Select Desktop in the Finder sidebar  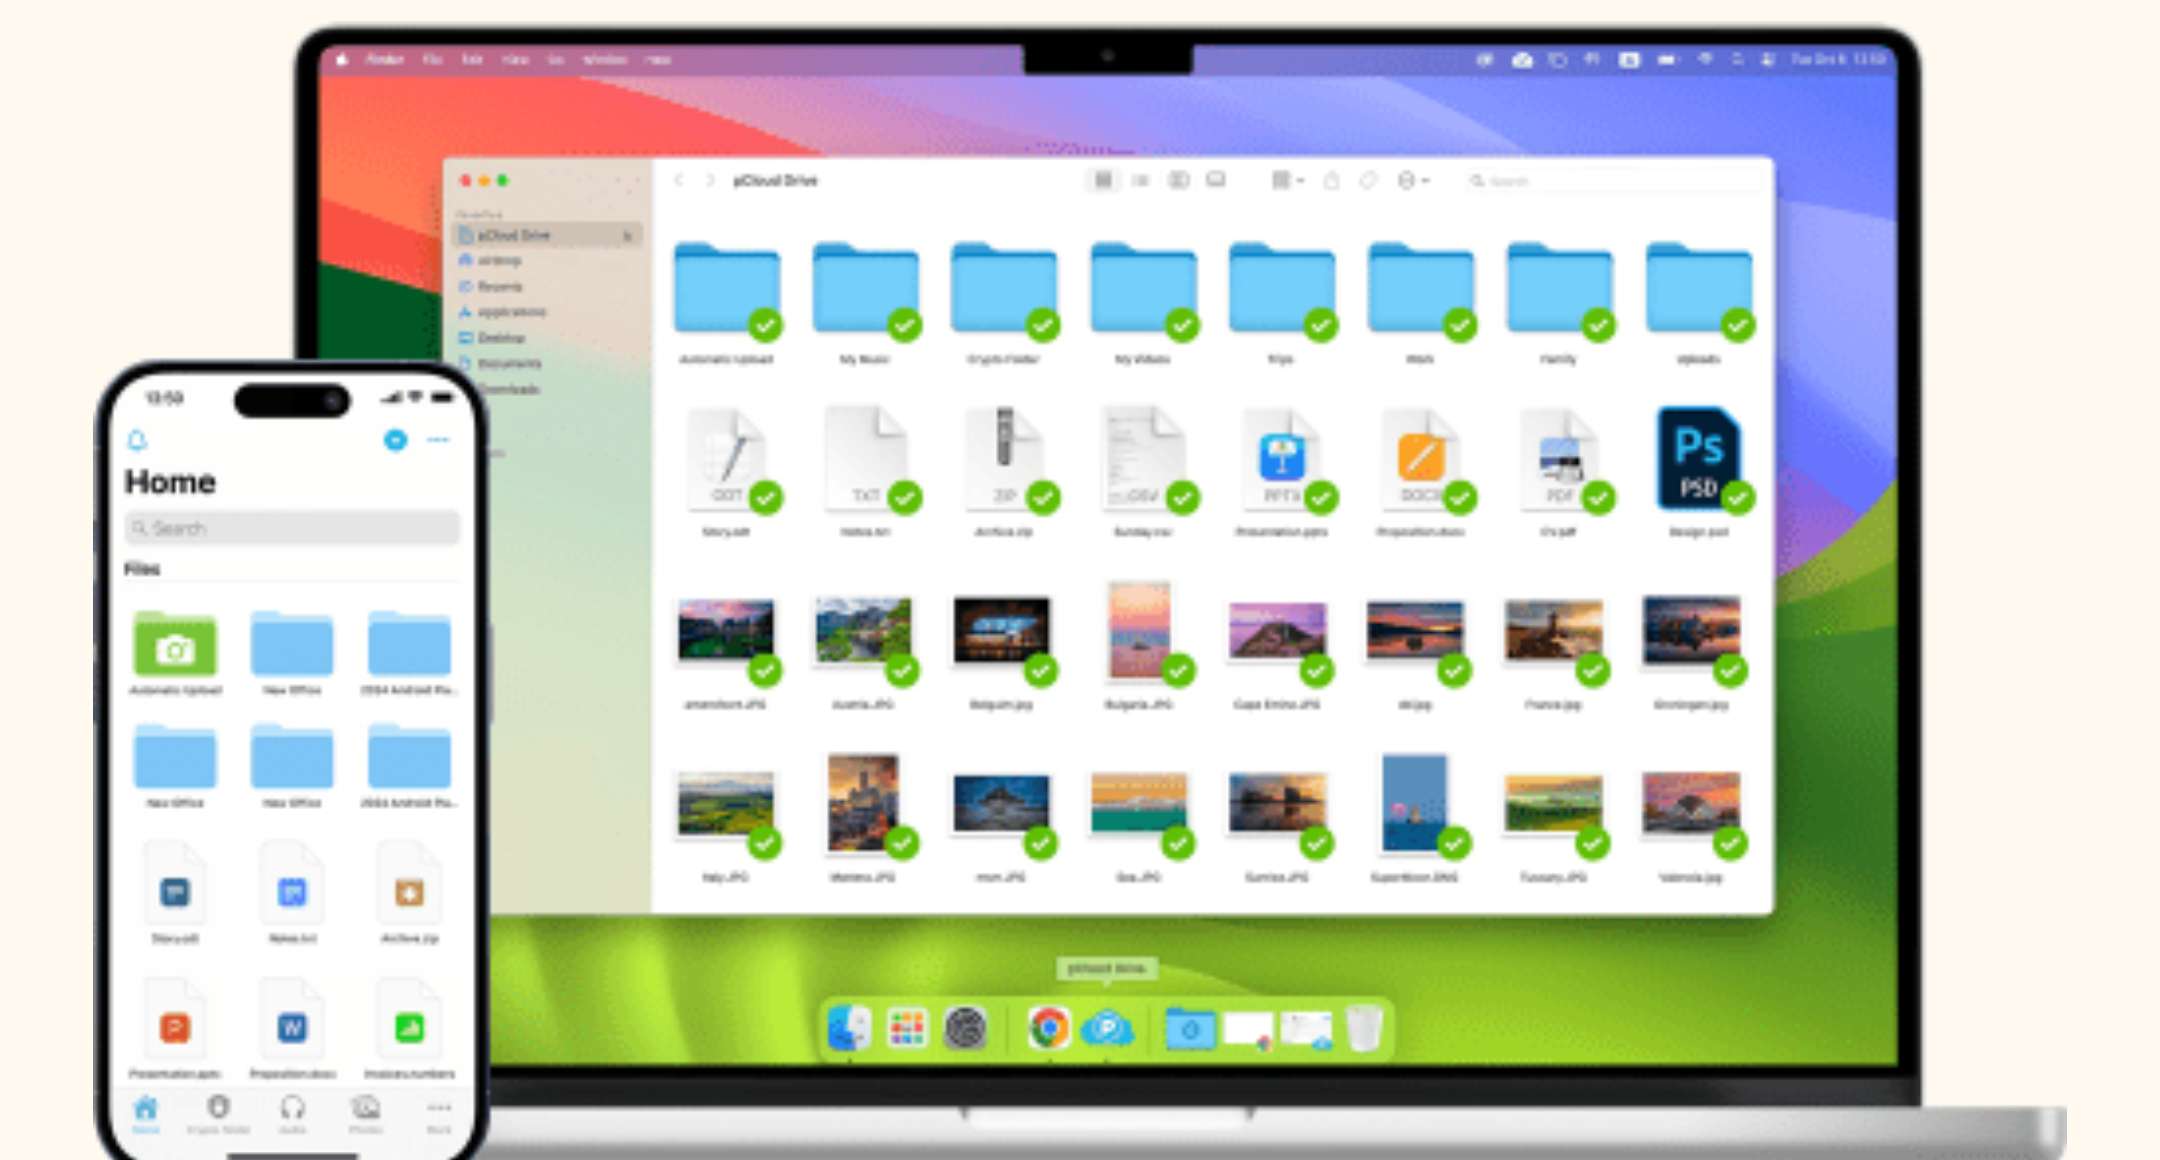[x=501, y=338]
